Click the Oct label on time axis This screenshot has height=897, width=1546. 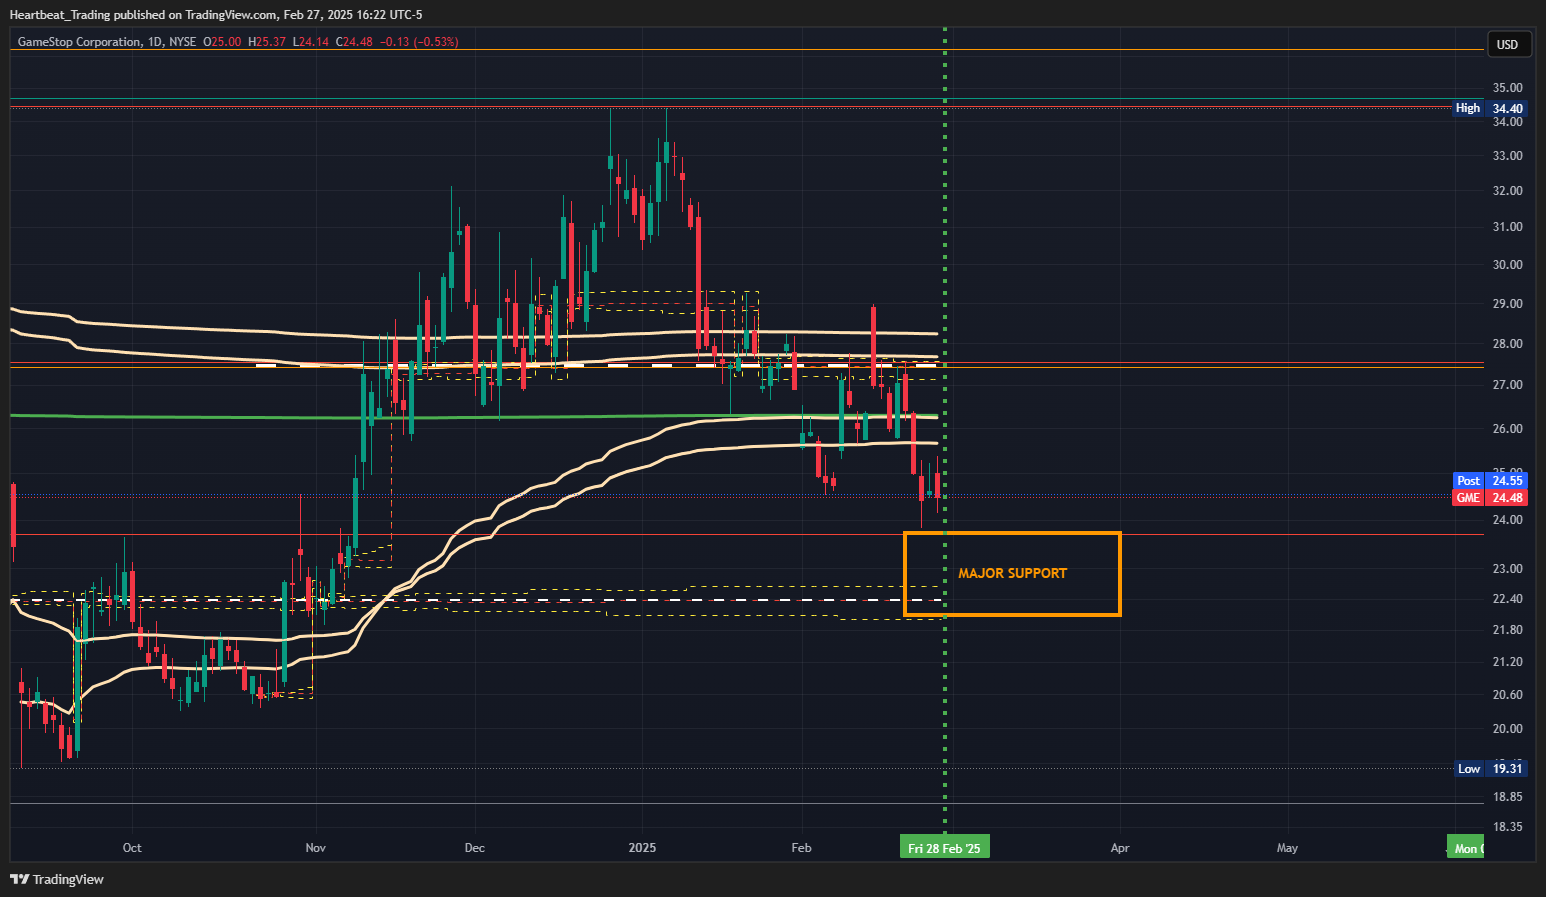132,848
